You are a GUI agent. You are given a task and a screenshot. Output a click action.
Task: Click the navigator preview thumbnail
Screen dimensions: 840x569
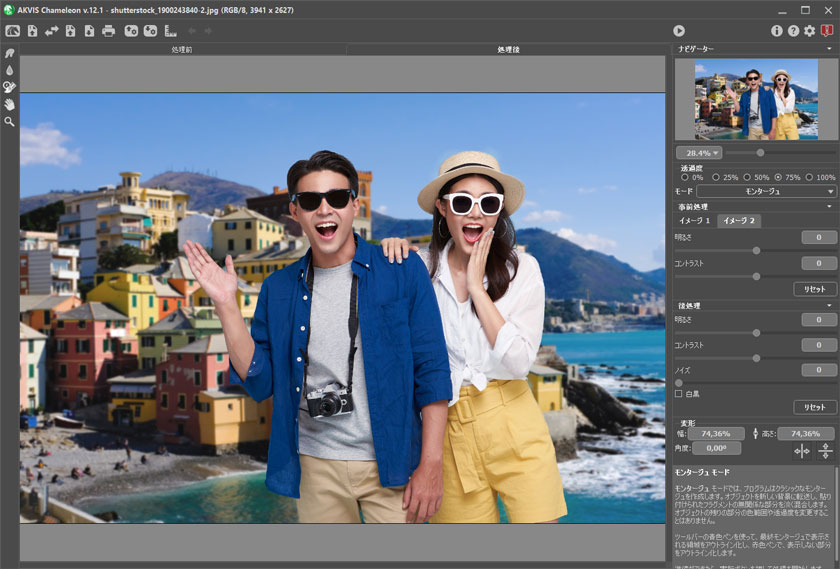(756, 99)
